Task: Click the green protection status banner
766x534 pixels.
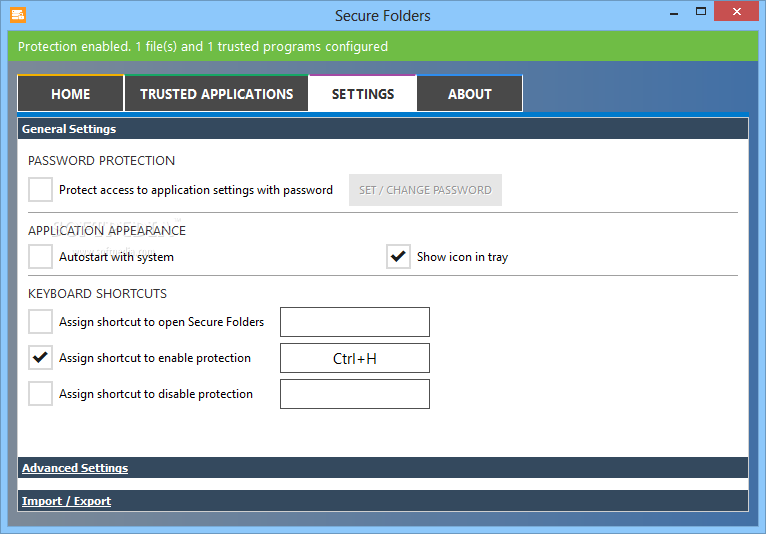Action: (x=383, y=46)
